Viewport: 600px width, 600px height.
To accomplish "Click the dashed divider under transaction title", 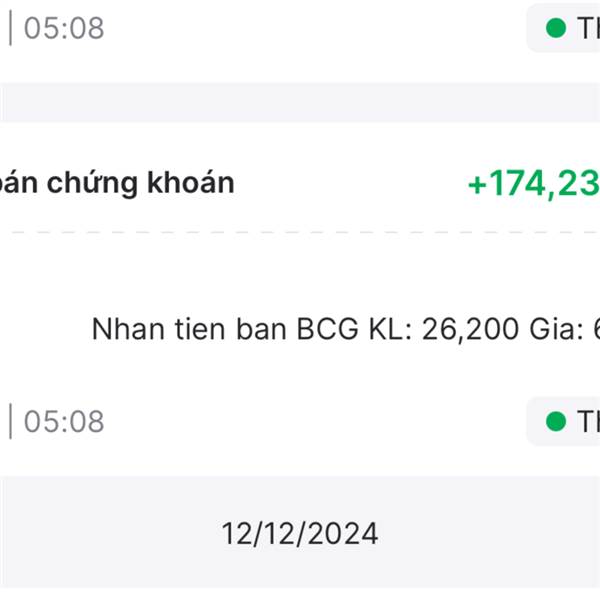I will pyautogui.click(x=300, y=232).
